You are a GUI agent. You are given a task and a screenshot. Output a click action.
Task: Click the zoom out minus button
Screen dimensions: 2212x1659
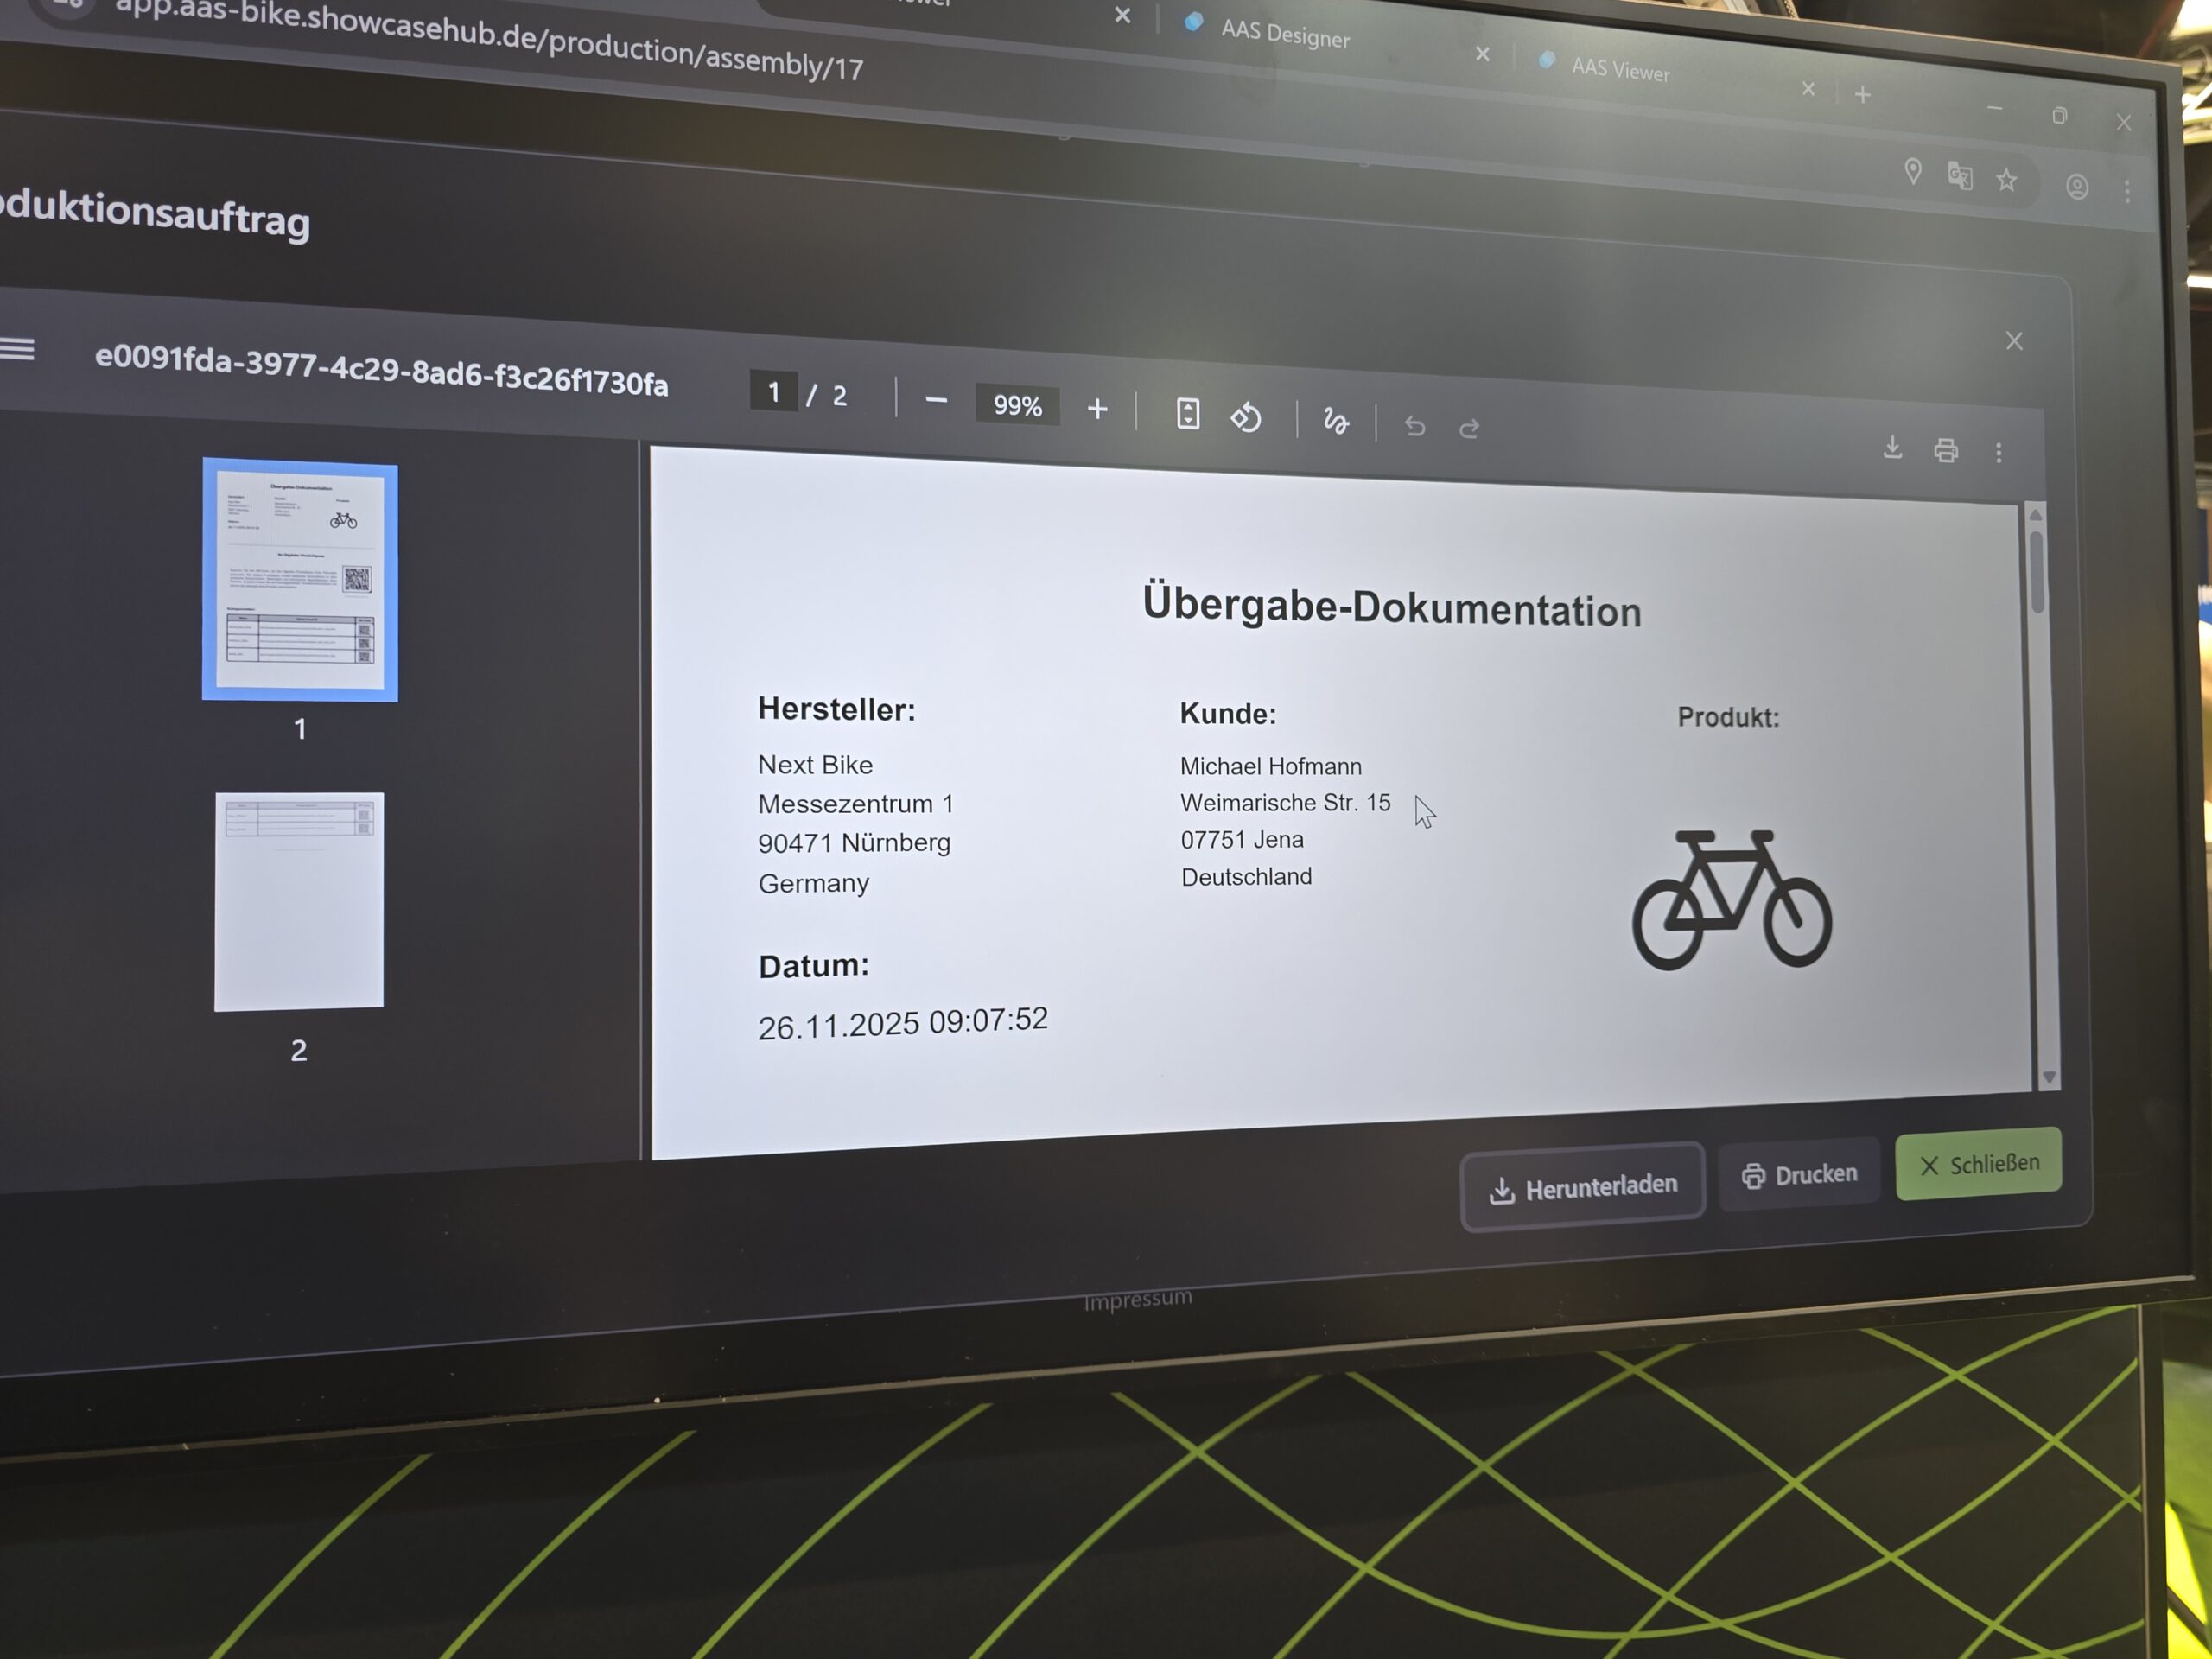[x=936, y=401]
